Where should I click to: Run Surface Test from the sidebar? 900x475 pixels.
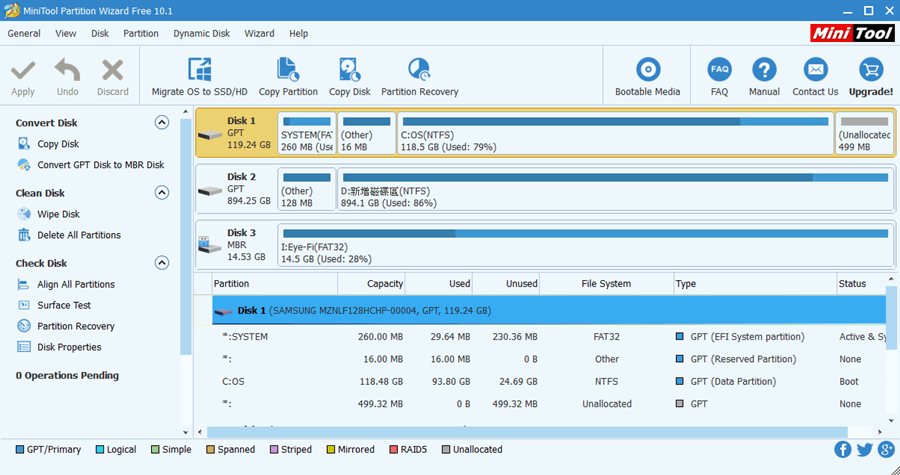point(64,305)
